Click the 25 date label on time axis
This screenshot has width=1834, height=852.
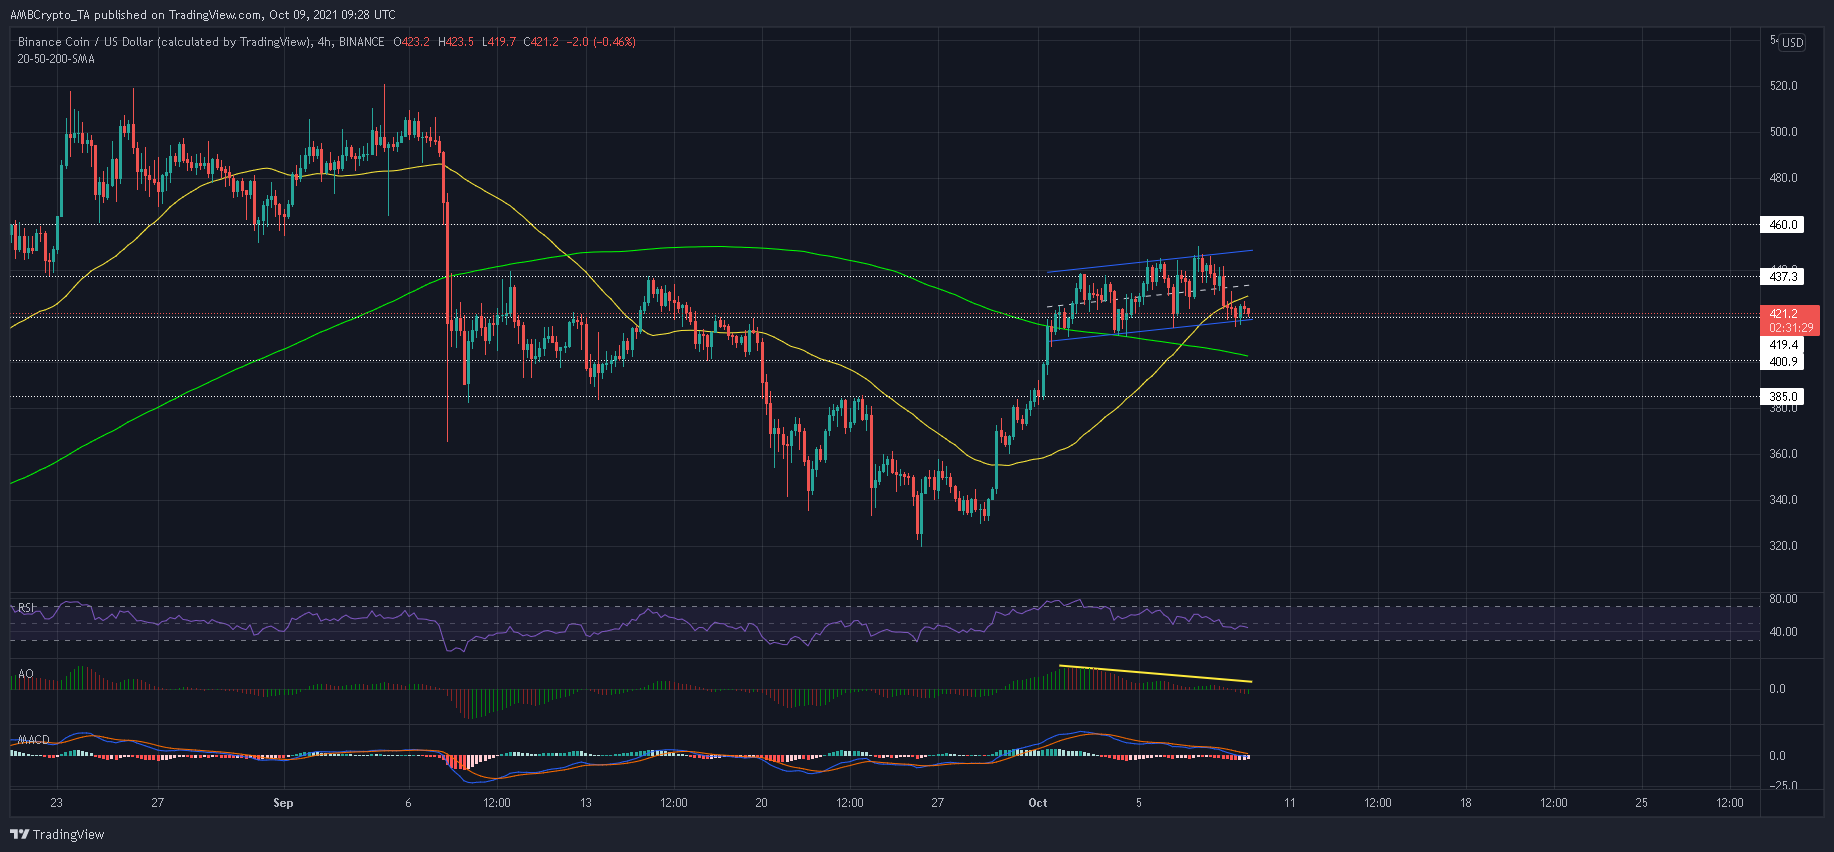(x=1642, y=803)
